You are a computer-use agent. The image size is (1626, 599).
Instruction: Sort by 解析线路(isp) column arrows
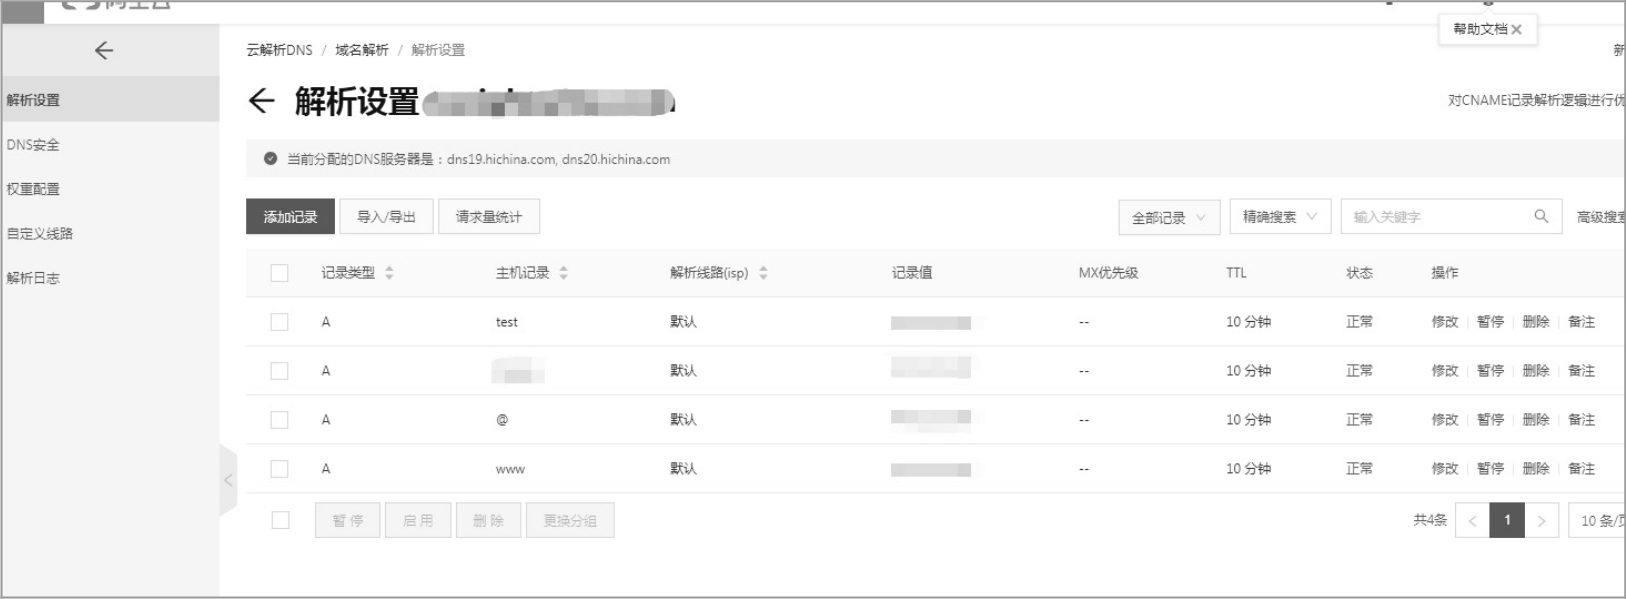point(763,273)
